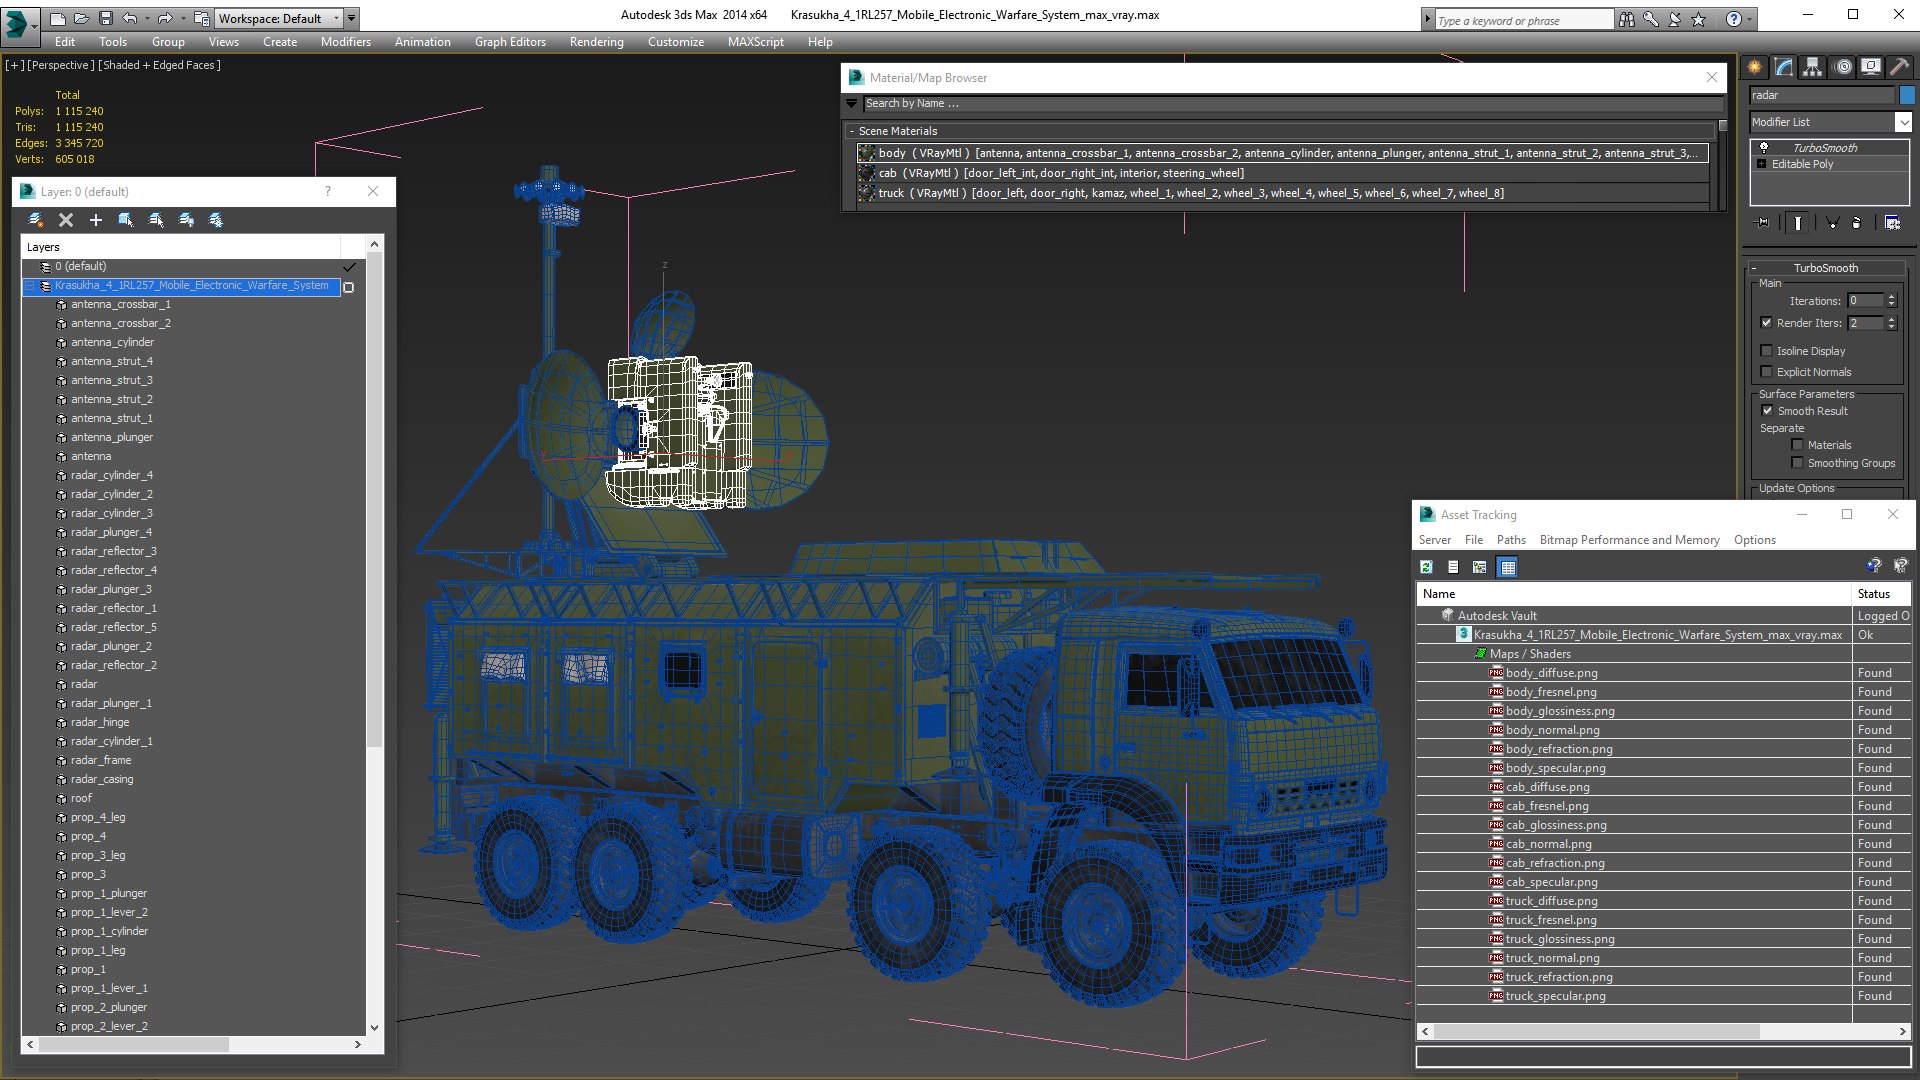Click Remove Modifier trash icon
The height and width of the screenshot is (1080, 1920).
1857,223
